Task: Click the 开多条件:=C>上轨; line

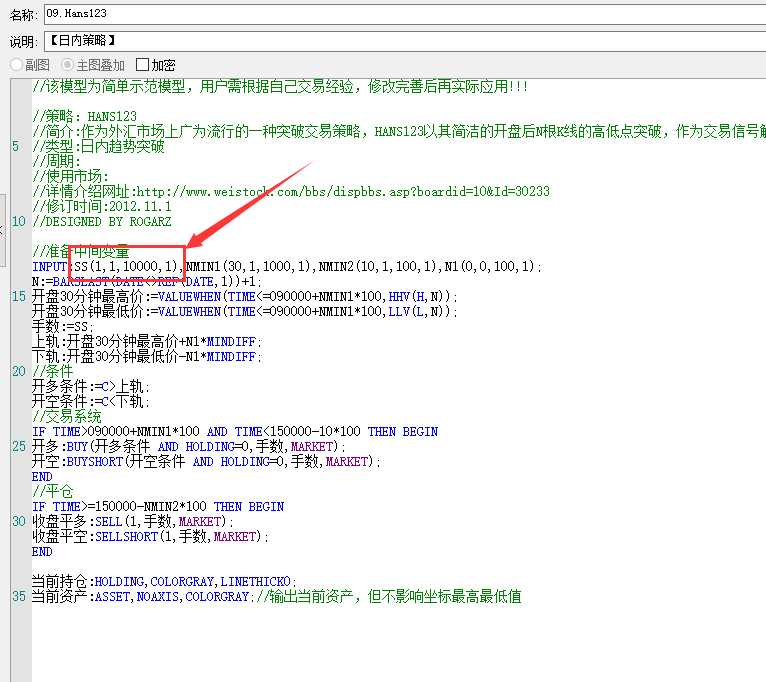Action: 90,386
